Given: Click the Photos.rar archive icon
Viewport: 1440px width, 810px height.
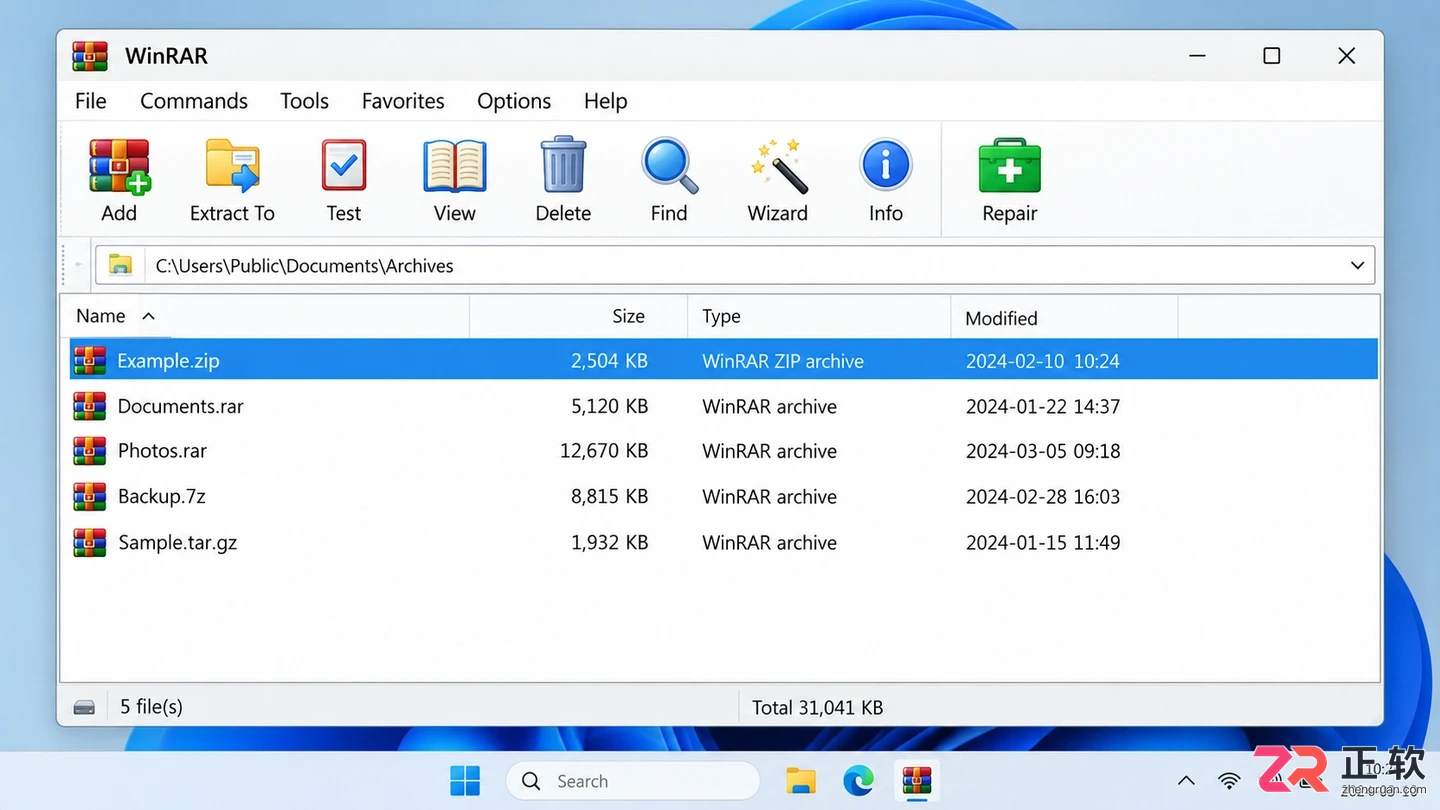Looking at the screenshot, I should click(x=90, y=451).
